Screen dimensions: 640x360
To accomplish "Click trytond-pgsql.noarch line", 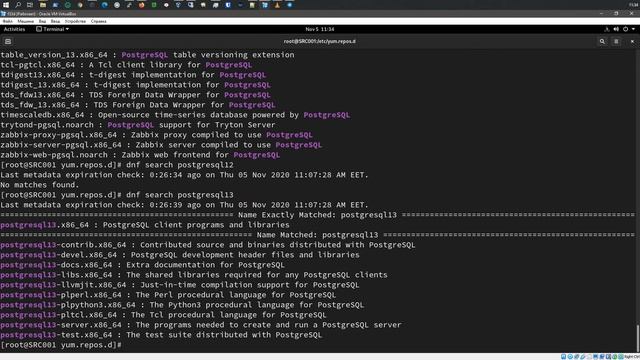I will (138, 125).
